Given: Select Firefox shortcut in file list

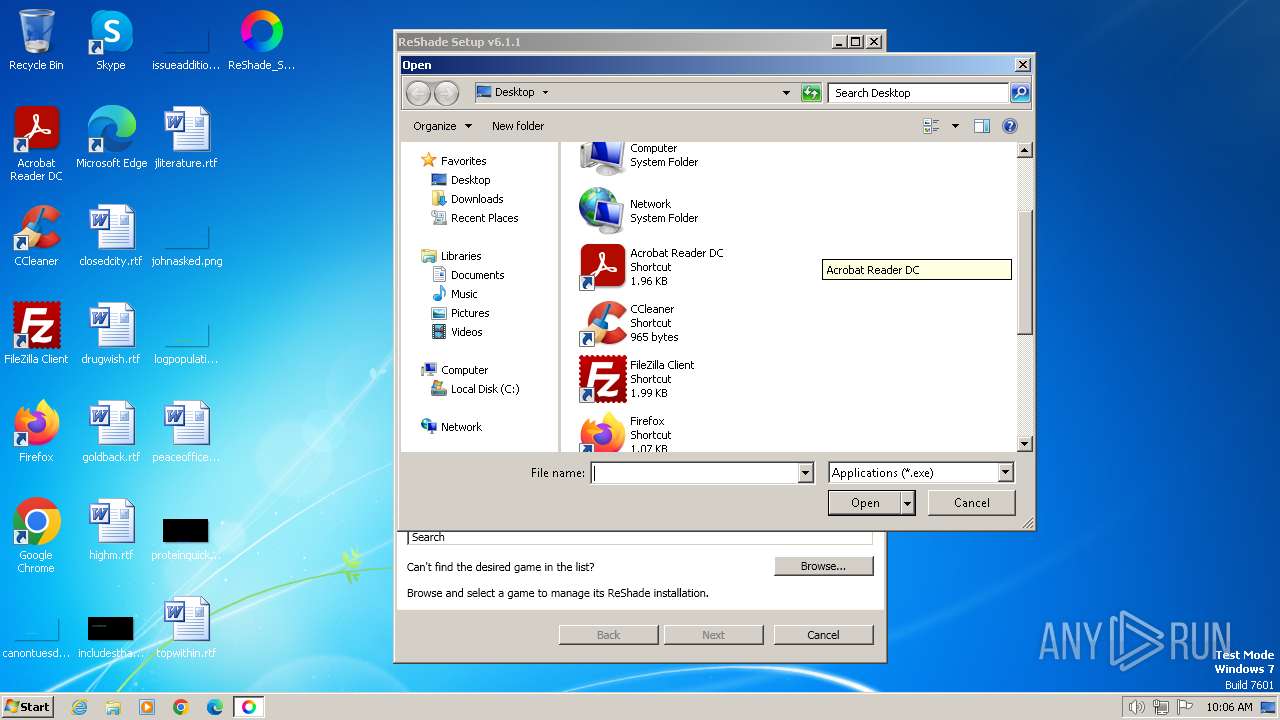Looking at the screenshot, I should click(x=624, y=432).
